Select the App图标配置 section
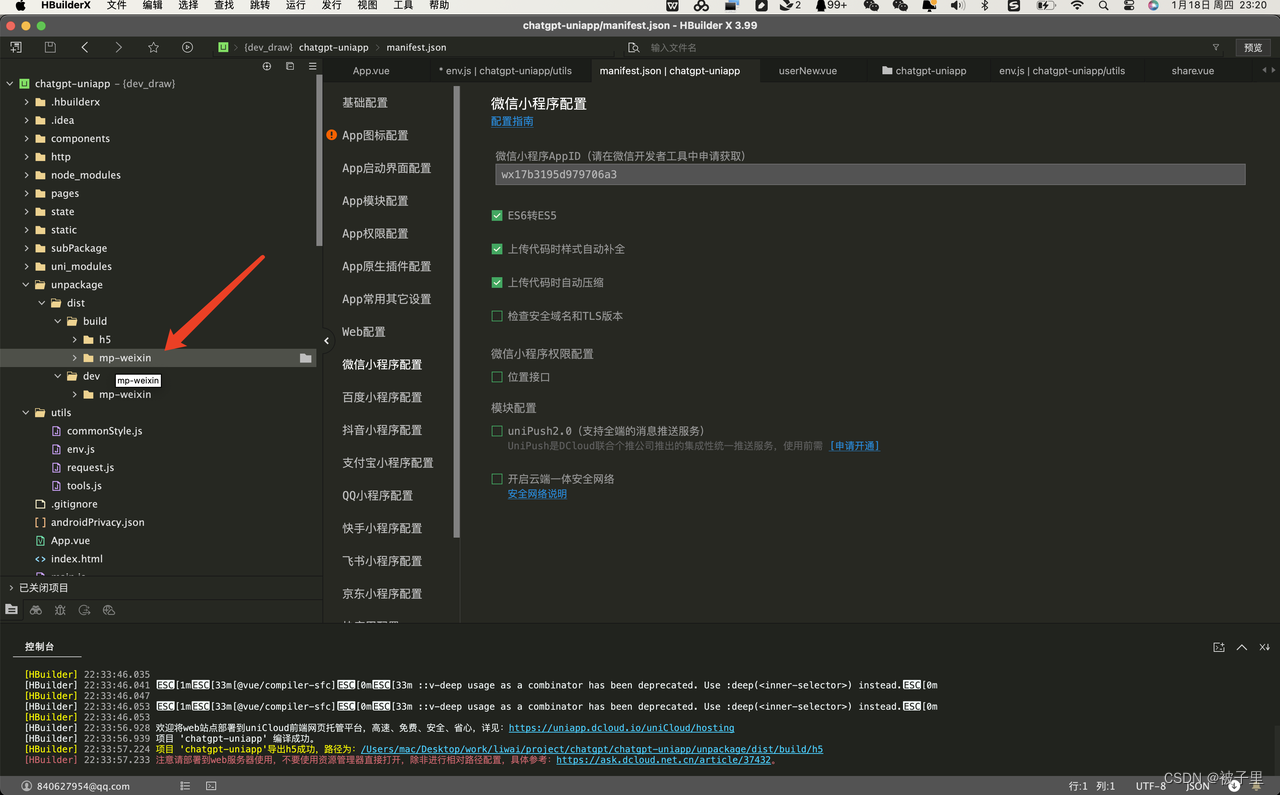 tap(375, 136)
